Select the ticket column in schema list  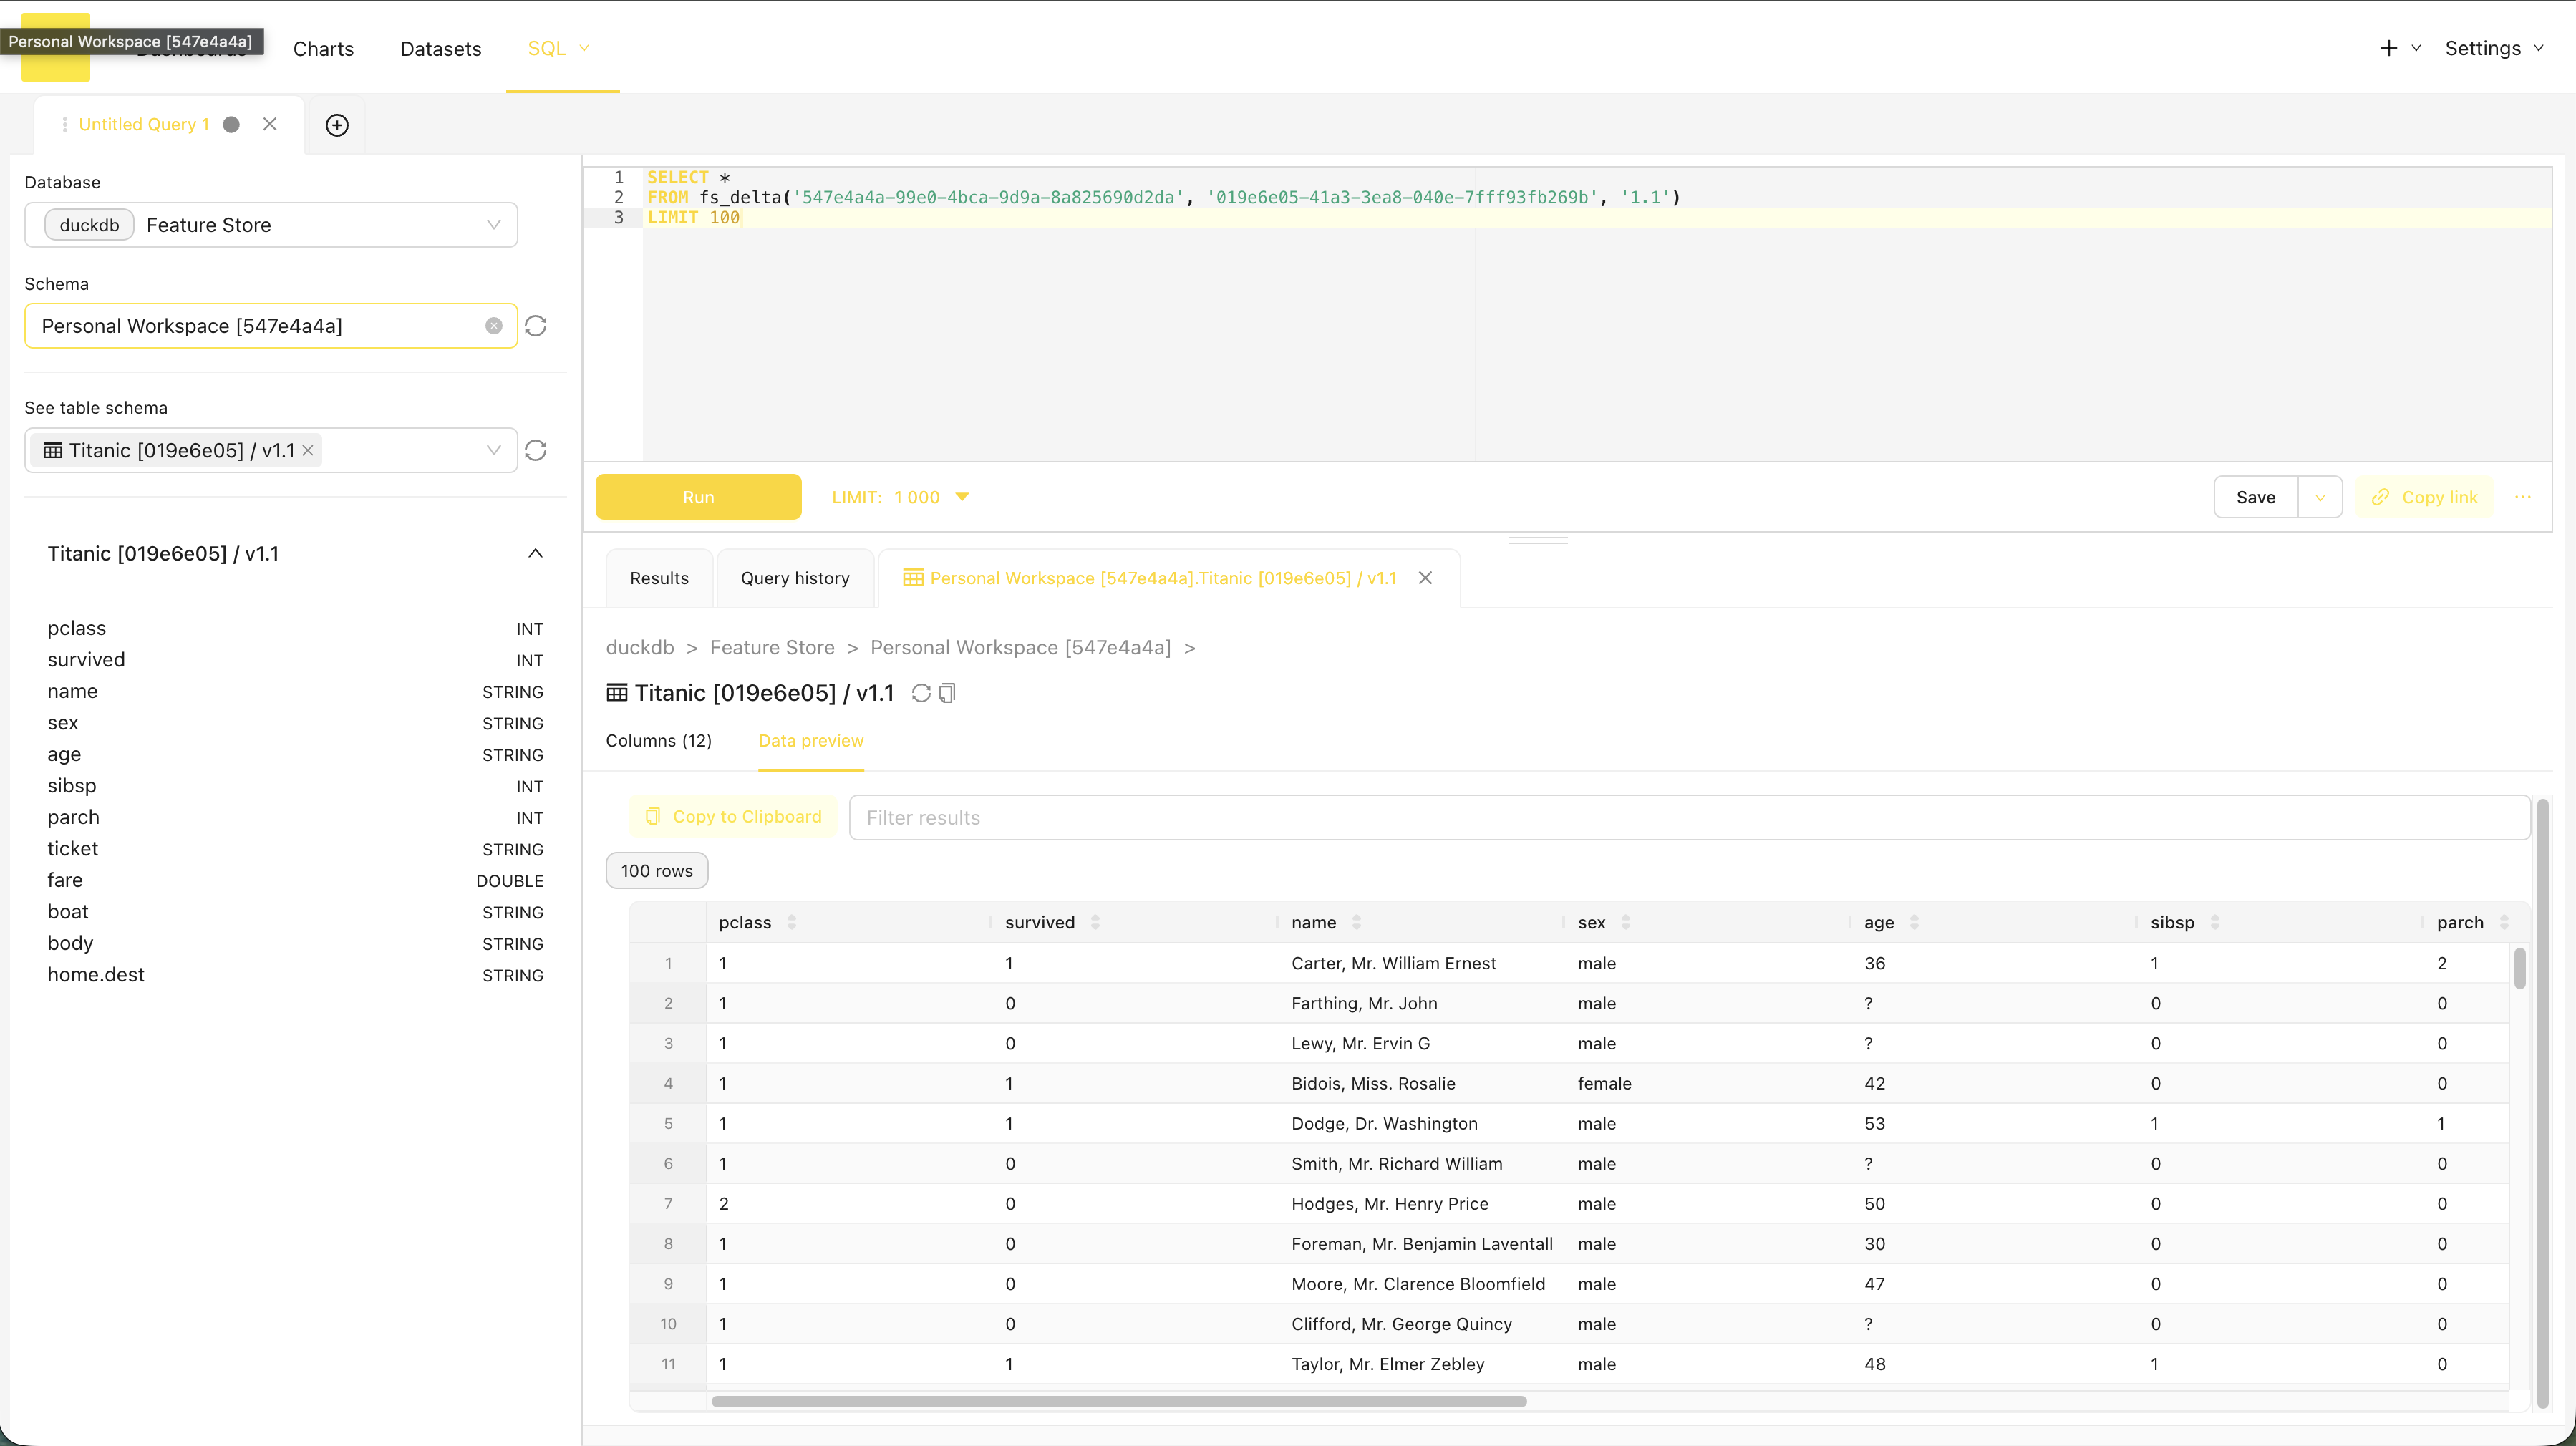coord(295,849)
